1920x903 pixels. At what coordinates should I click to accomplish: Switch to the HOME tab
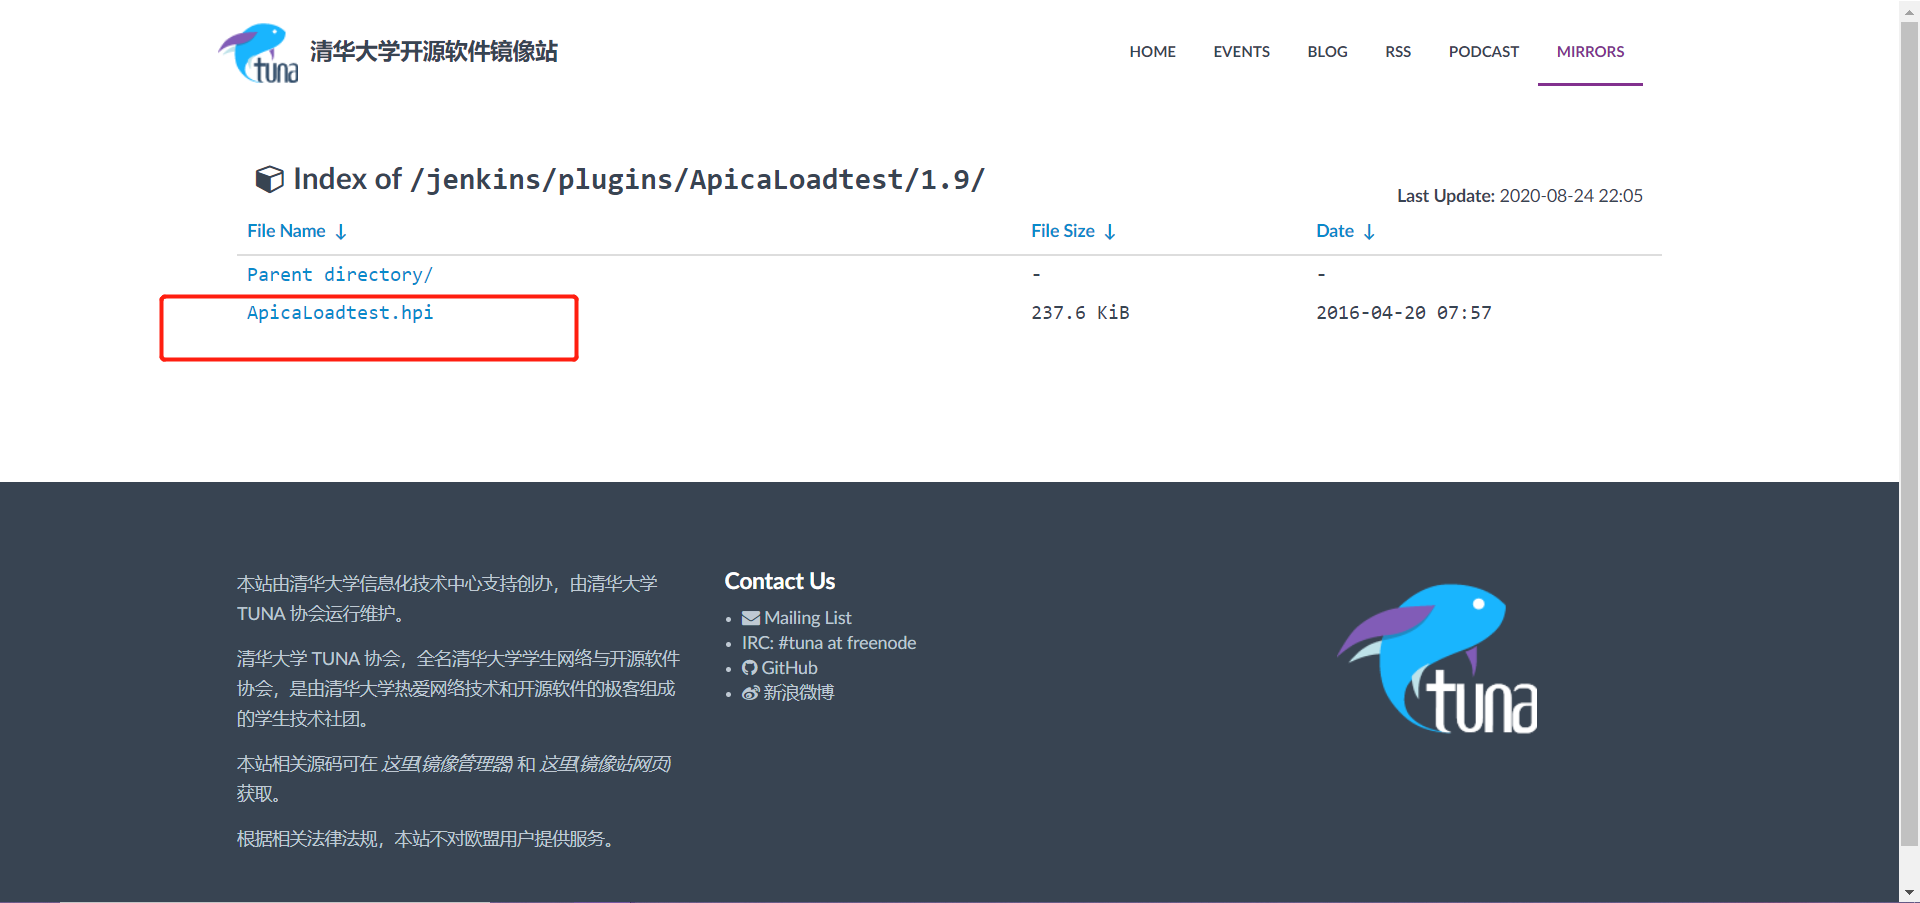[1152, 51]
